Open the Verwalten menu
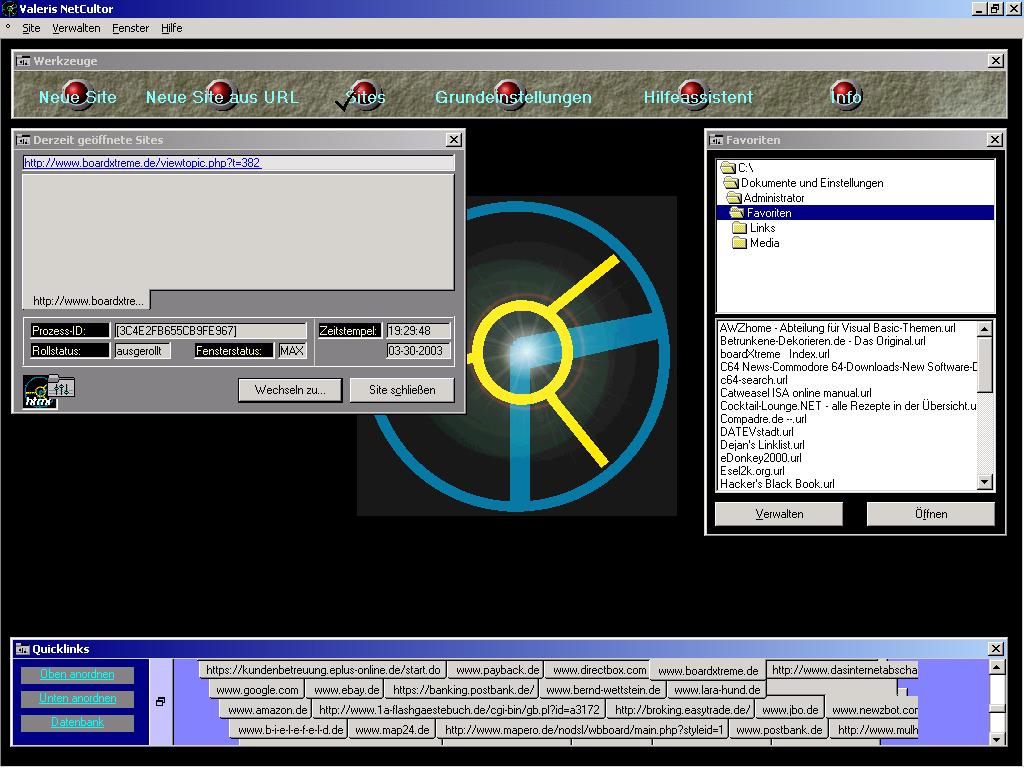Image resolution: width=1024 pixels, height=768 pixels. point(76,28)
